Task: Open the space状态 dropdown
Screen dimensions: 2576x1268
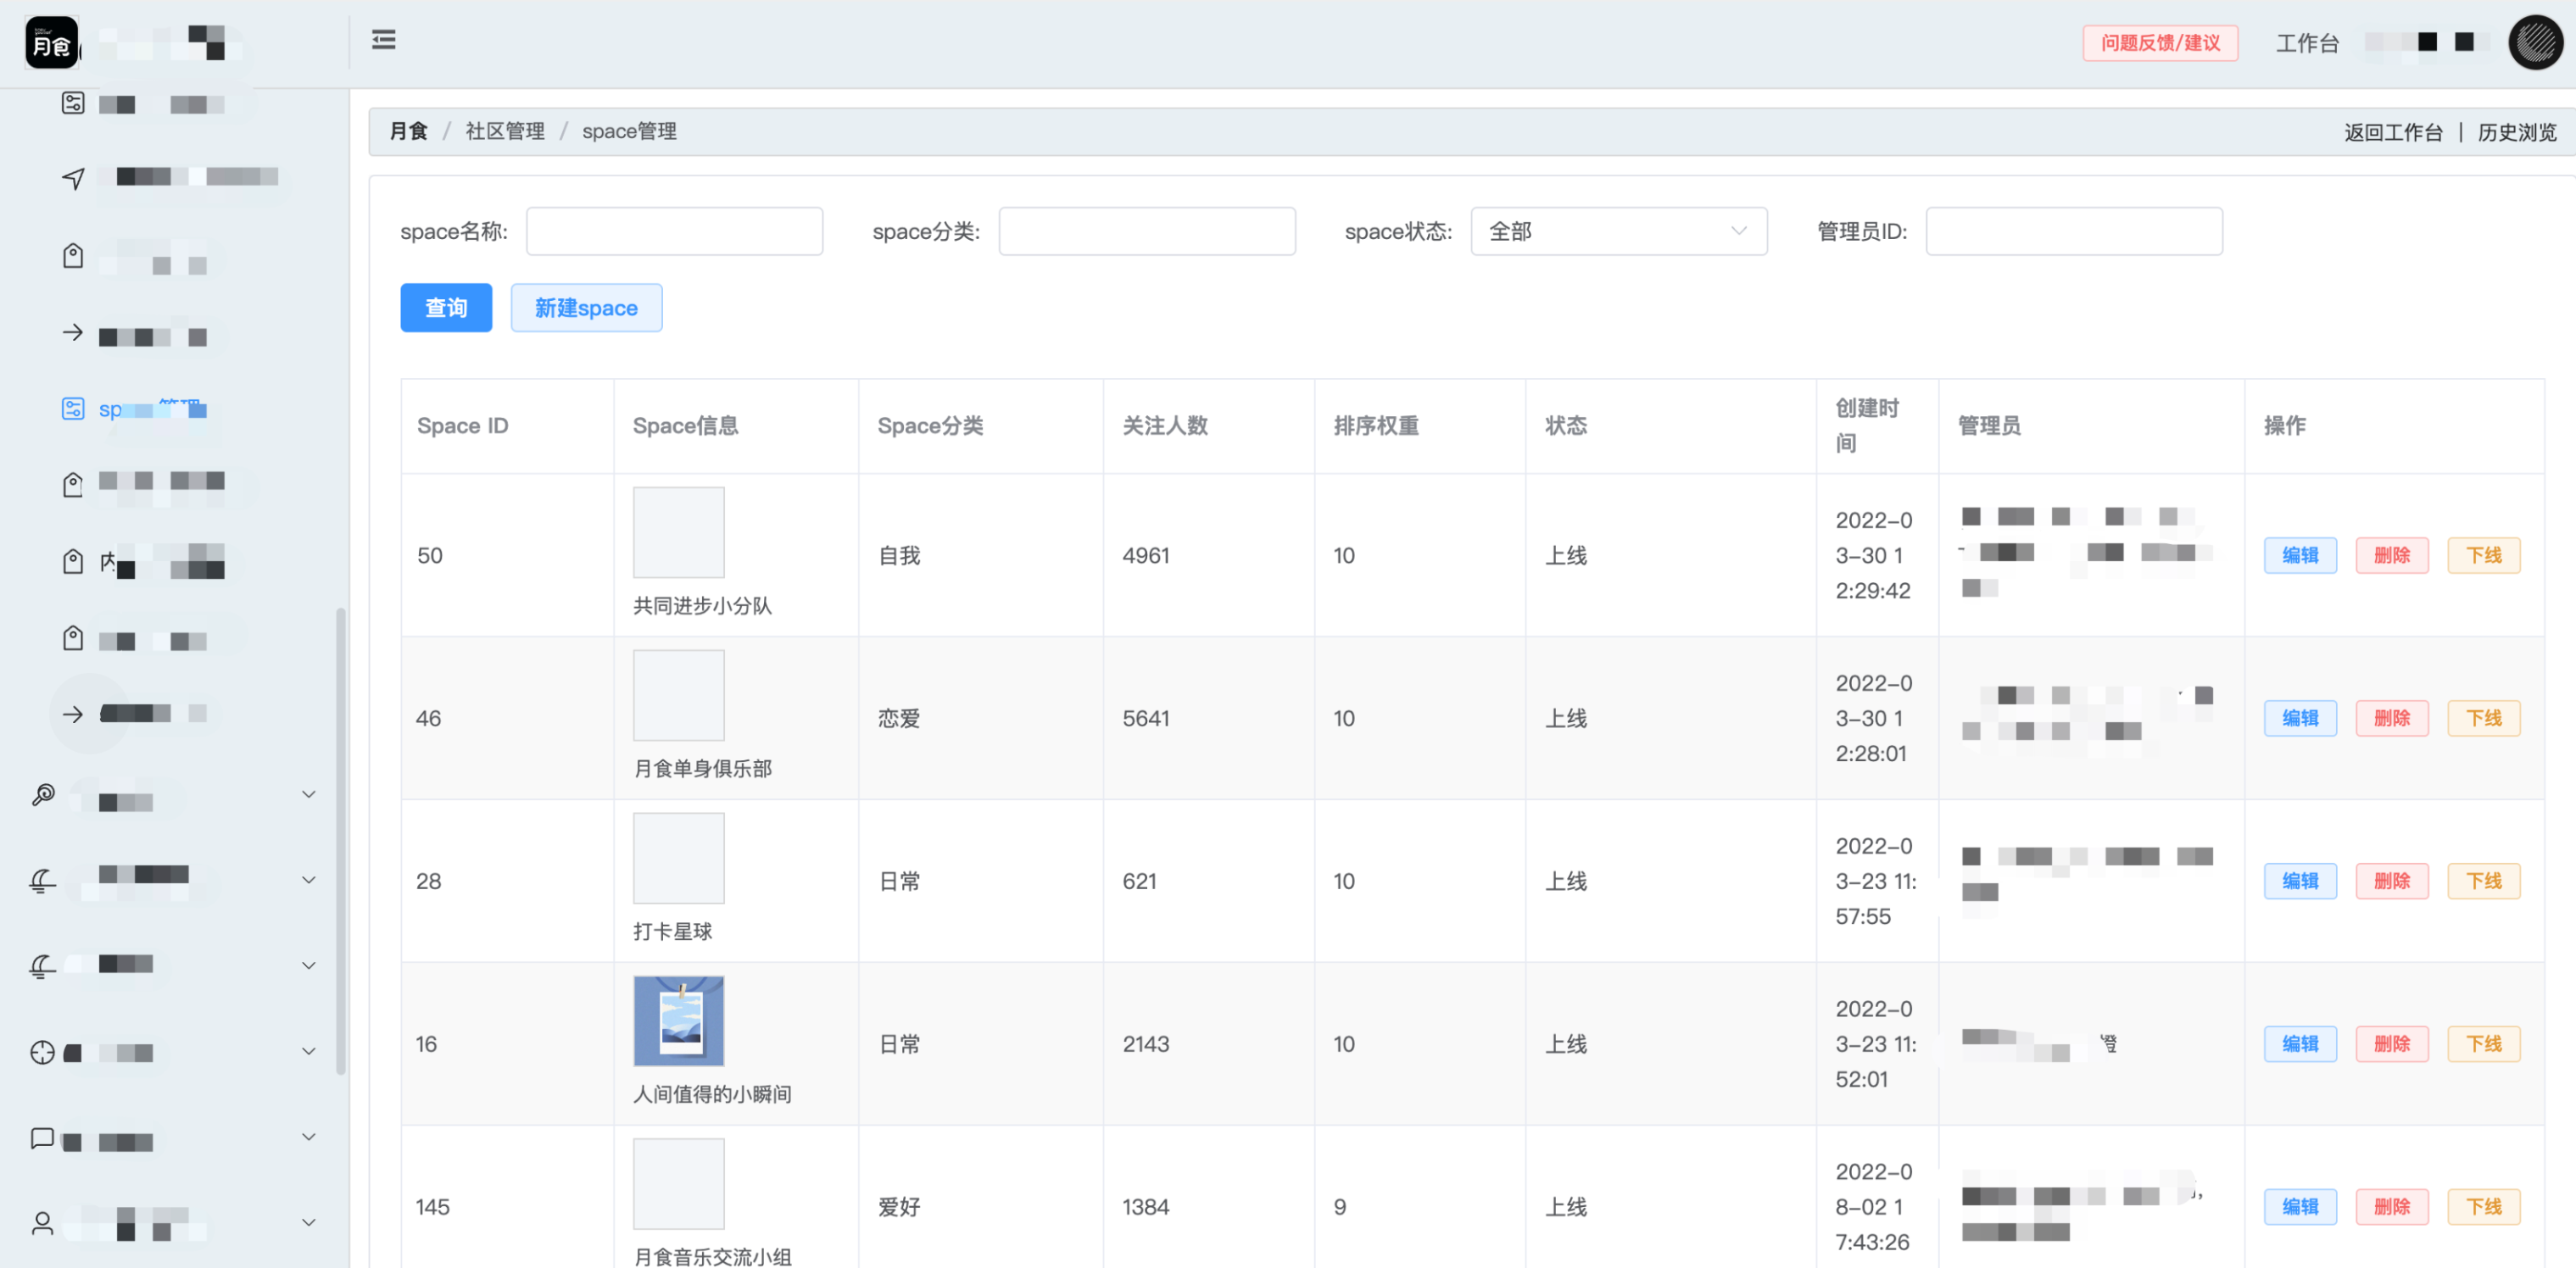Action: [1619, 232]
